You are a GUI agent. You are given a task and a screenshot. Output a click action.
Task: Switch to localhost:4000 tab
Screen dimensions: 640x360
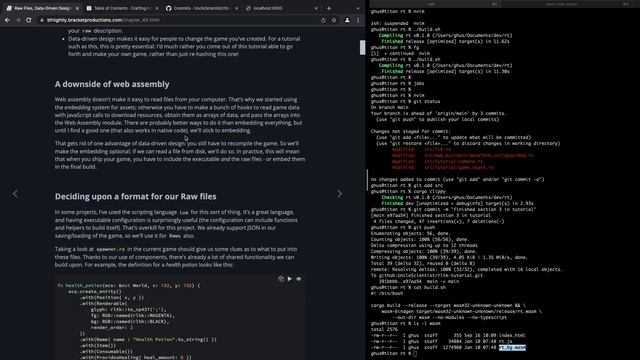[281, 8]
